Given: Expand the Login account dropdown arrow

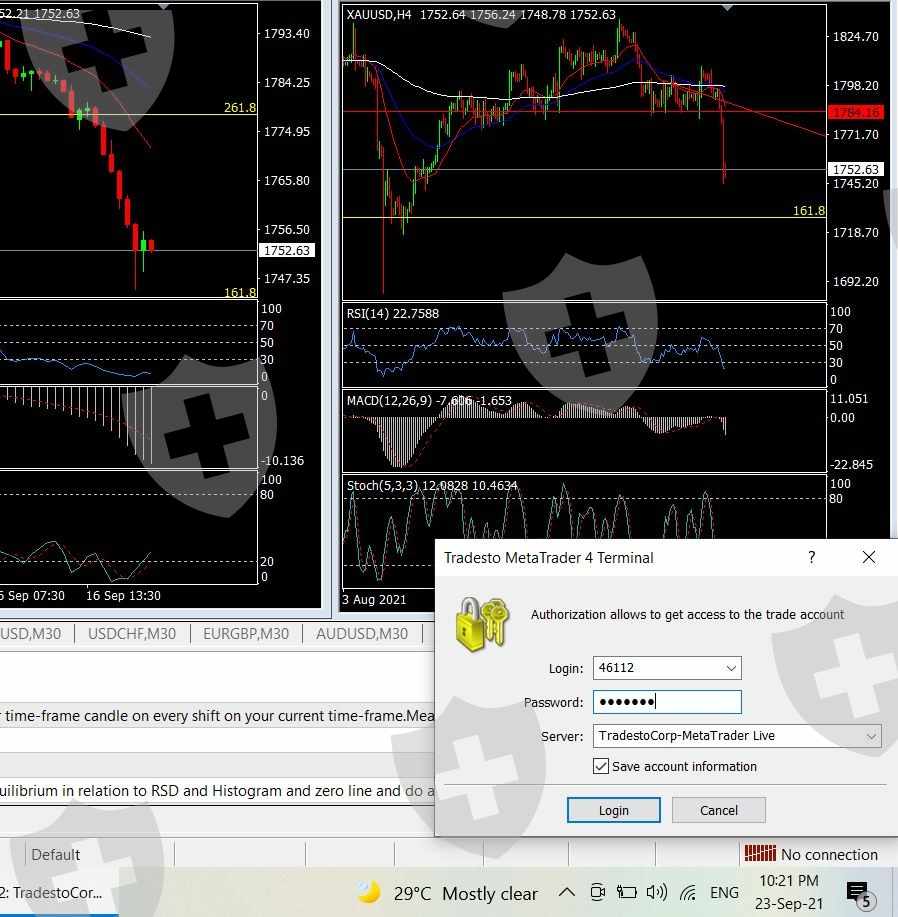Looking at the screenshot, I should (x=731, y=668).
